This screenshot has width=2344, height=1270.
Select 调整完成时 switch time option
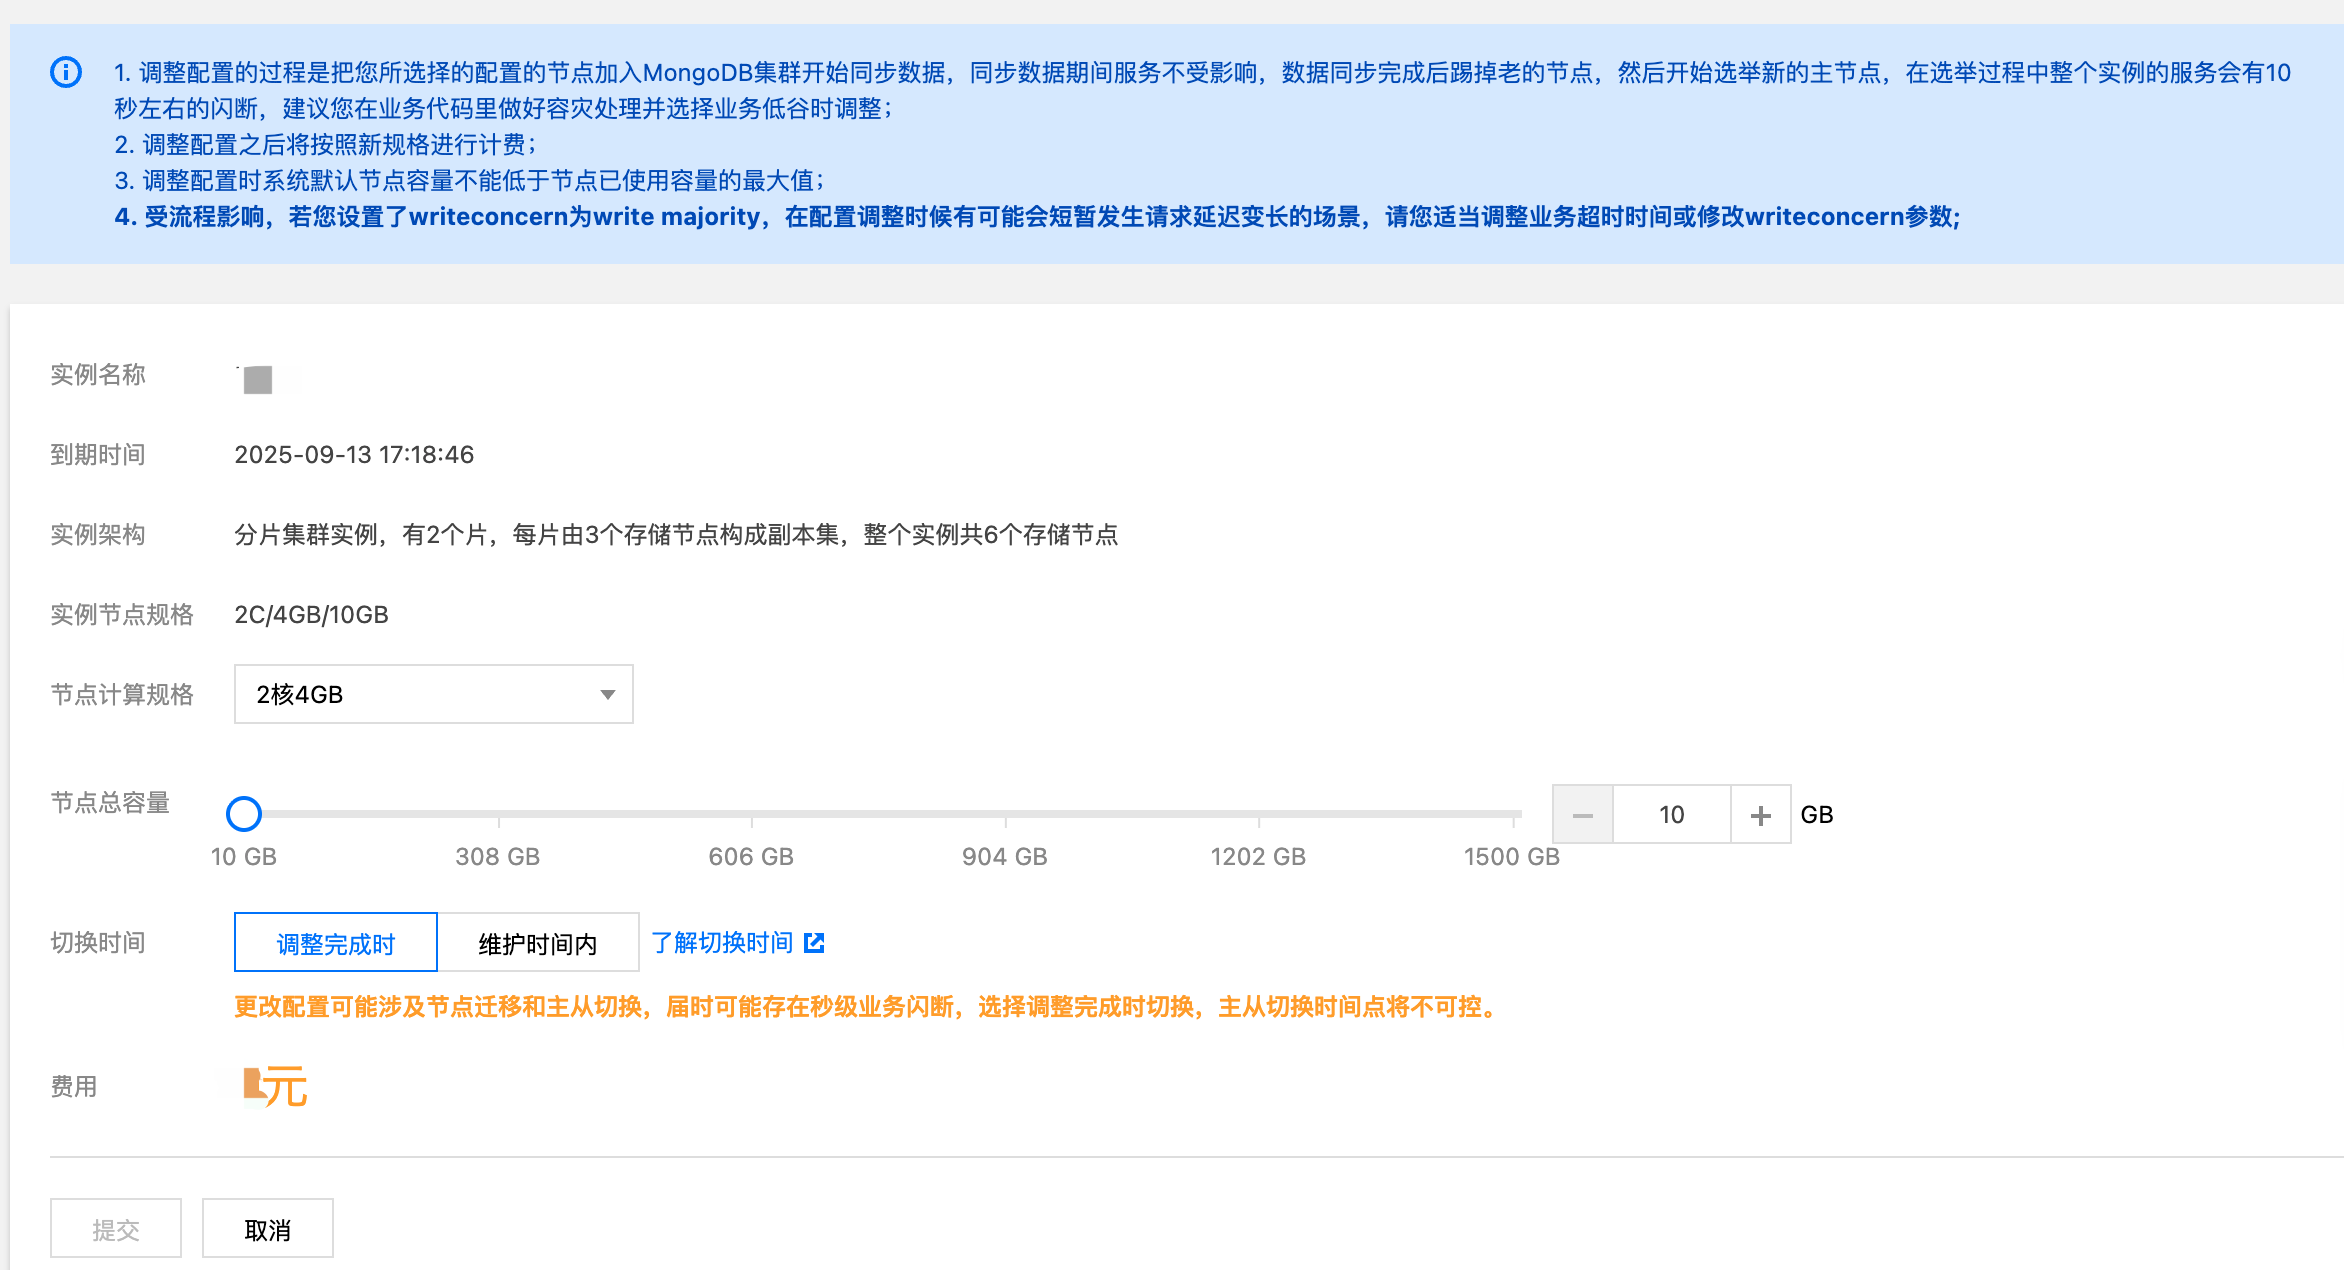coord(336,943)
